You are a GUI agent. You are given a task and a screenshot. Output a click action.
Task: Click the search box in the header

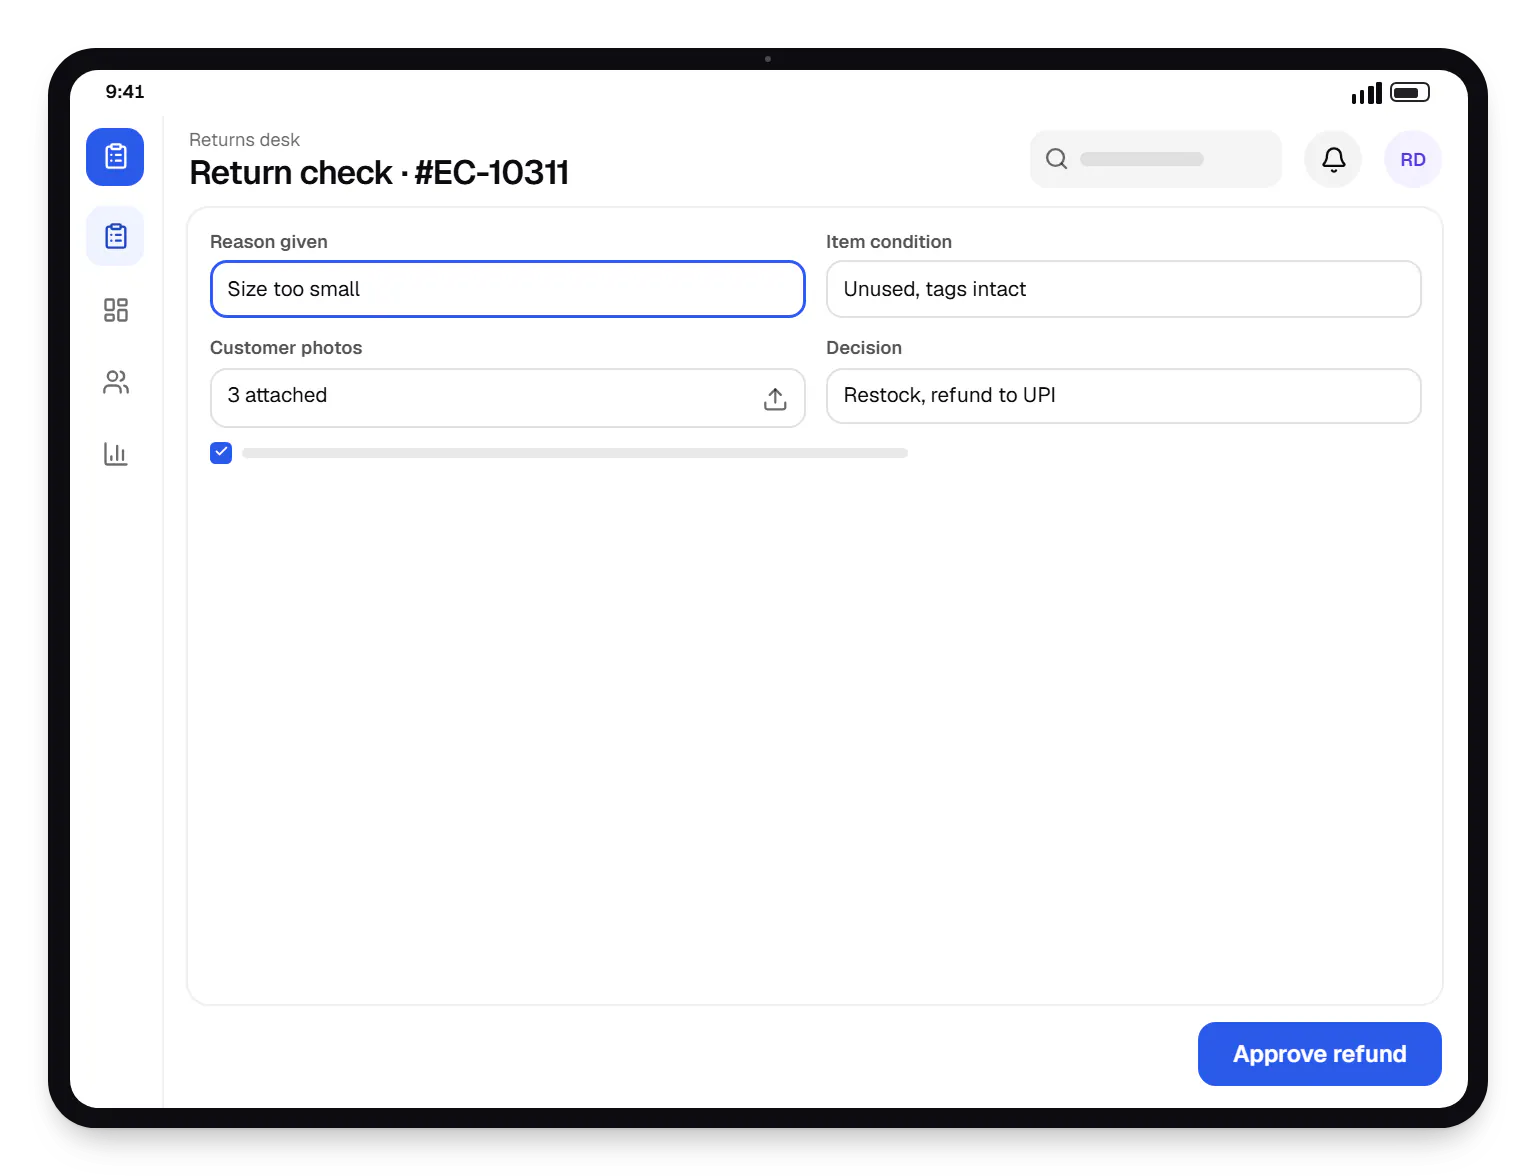click(x=1156, y=159)
